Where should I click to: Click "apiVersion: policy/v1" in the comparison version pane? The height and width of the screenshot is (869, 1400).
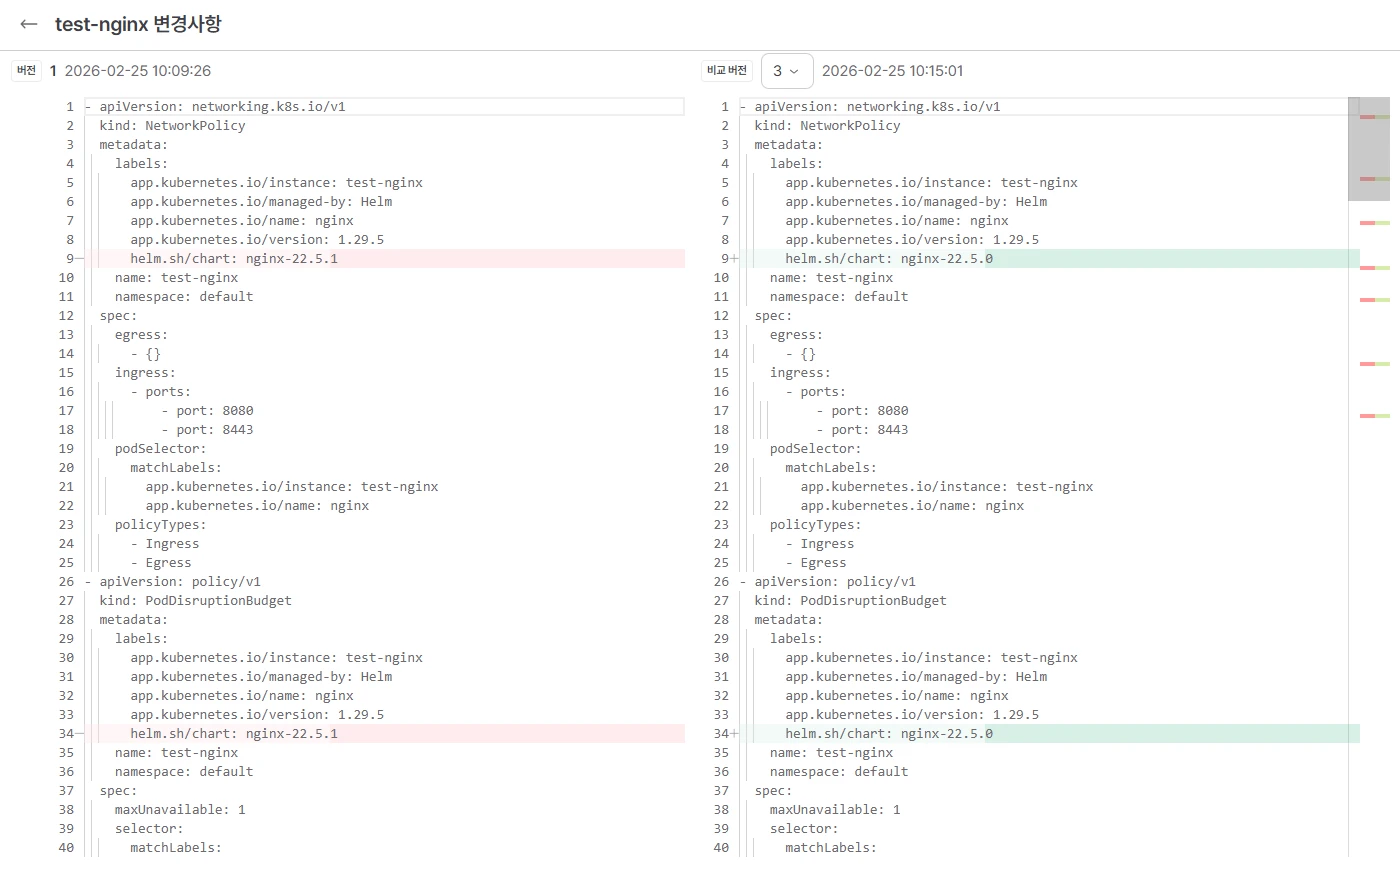(x=835, y=582)
